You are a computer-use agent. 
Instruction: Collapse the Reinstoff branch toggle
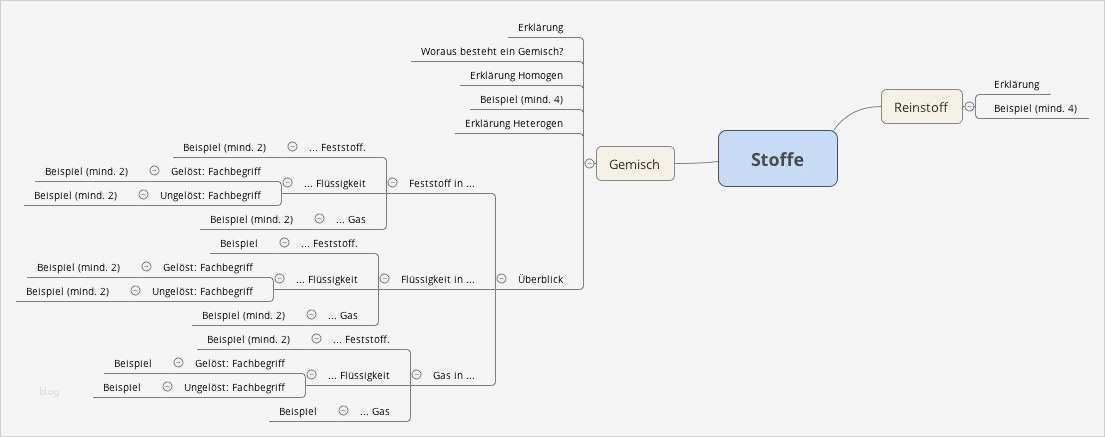click(x=969, y=106)
